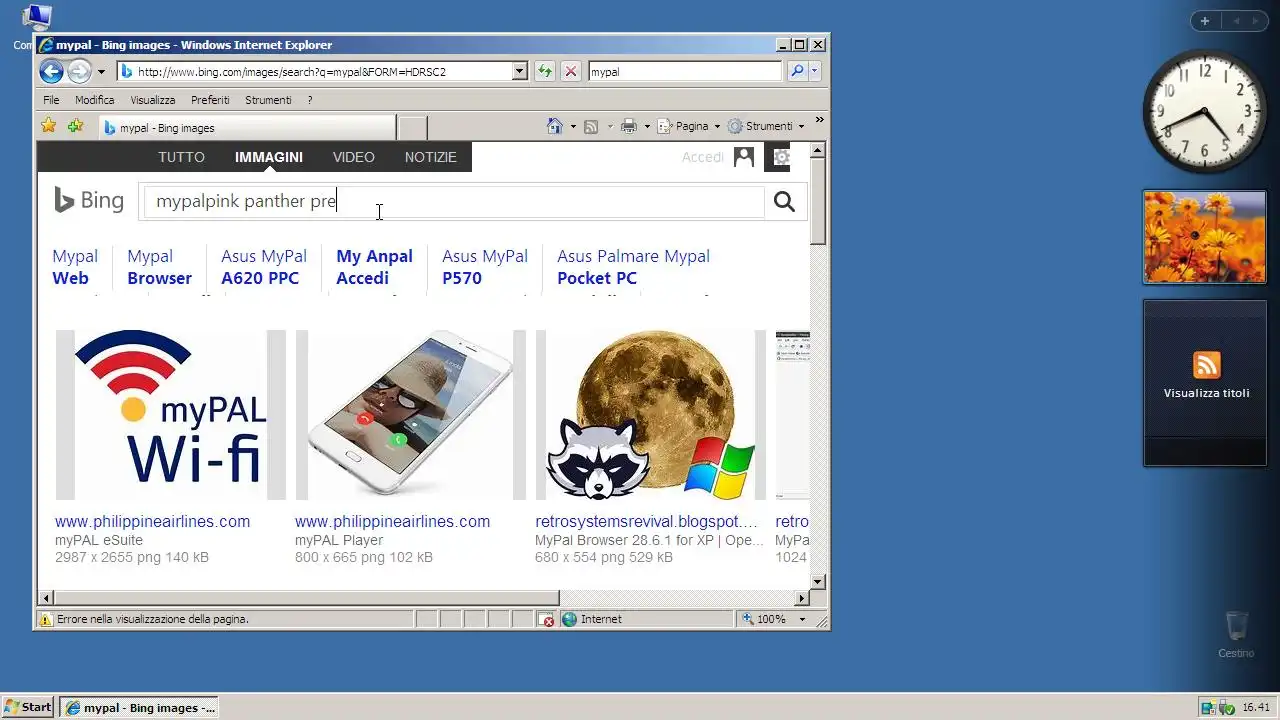Image resolution: width=1280 pixels, height=720 pixels.
Task: Click the RSS feeds icon in the command bar
Action: pyautogui.click(x=591, y=126)
